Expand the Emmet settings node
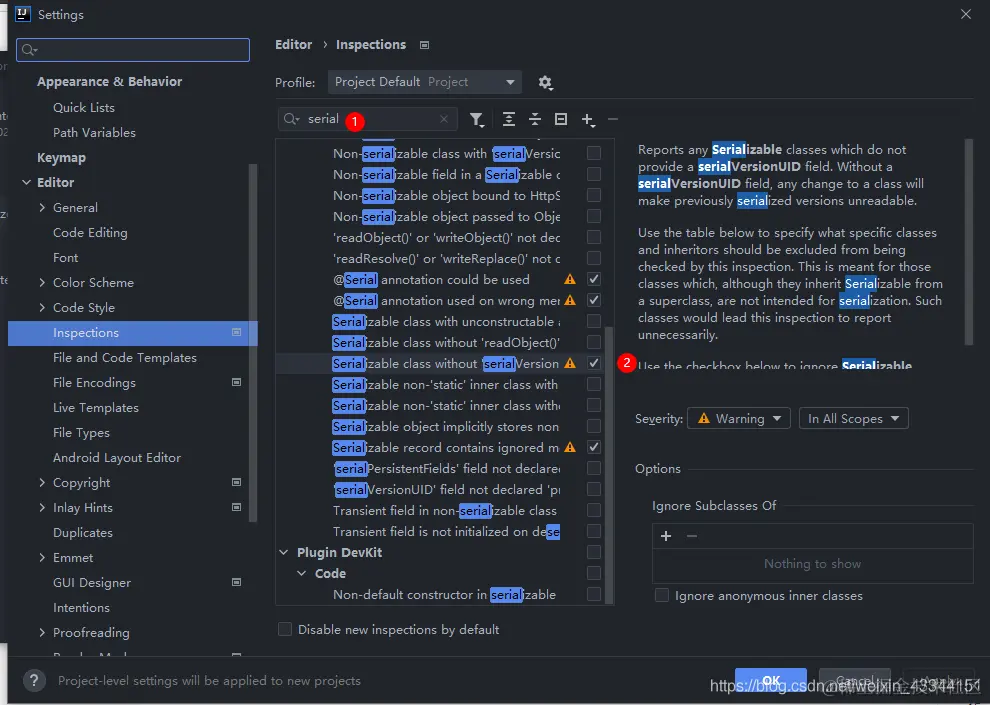990x705 pixels. (x=42, y=557)
